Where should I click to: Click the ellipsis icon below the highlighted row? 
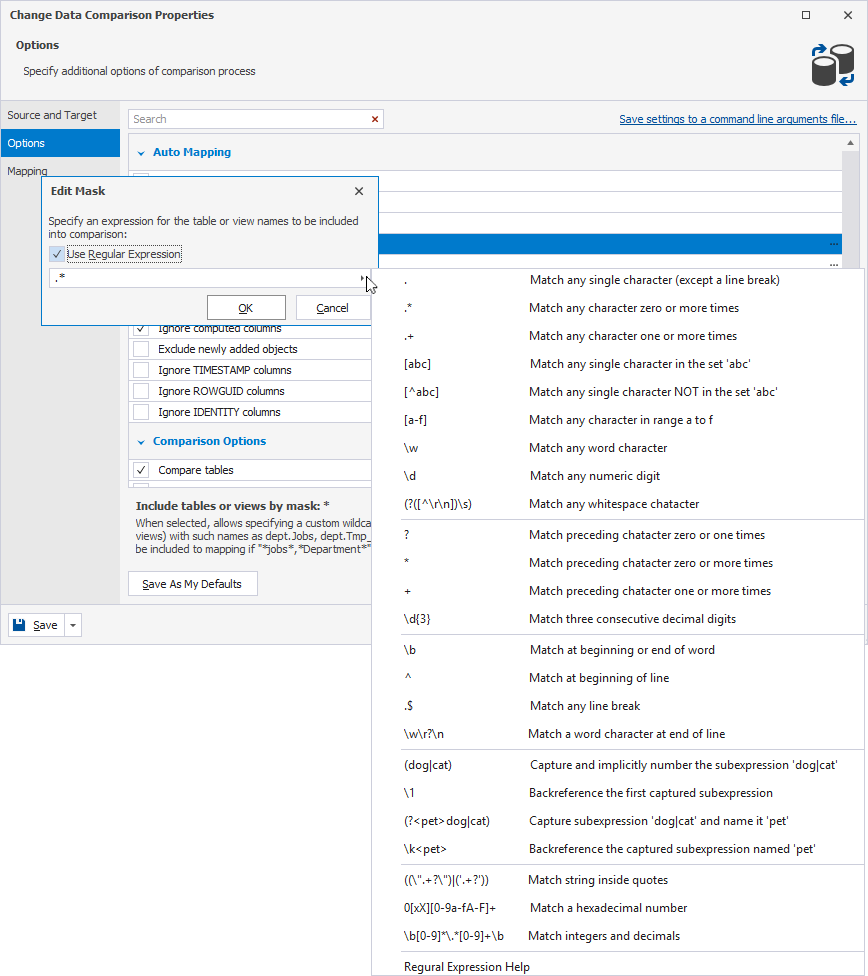[x=836, y=265]
